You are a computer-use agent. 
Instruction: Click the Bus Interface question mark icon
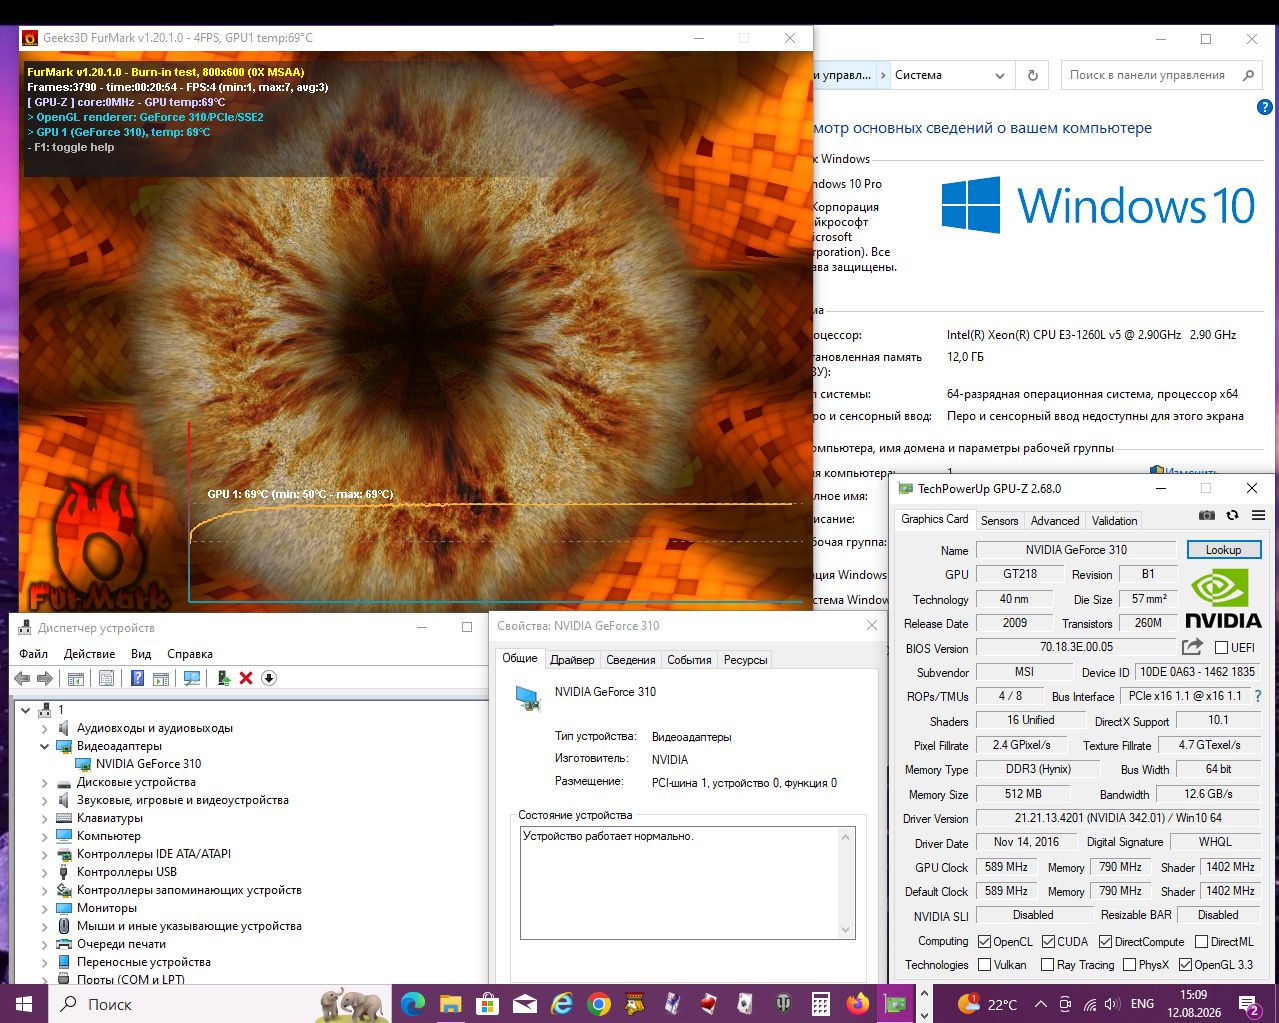click(1258, 696)
